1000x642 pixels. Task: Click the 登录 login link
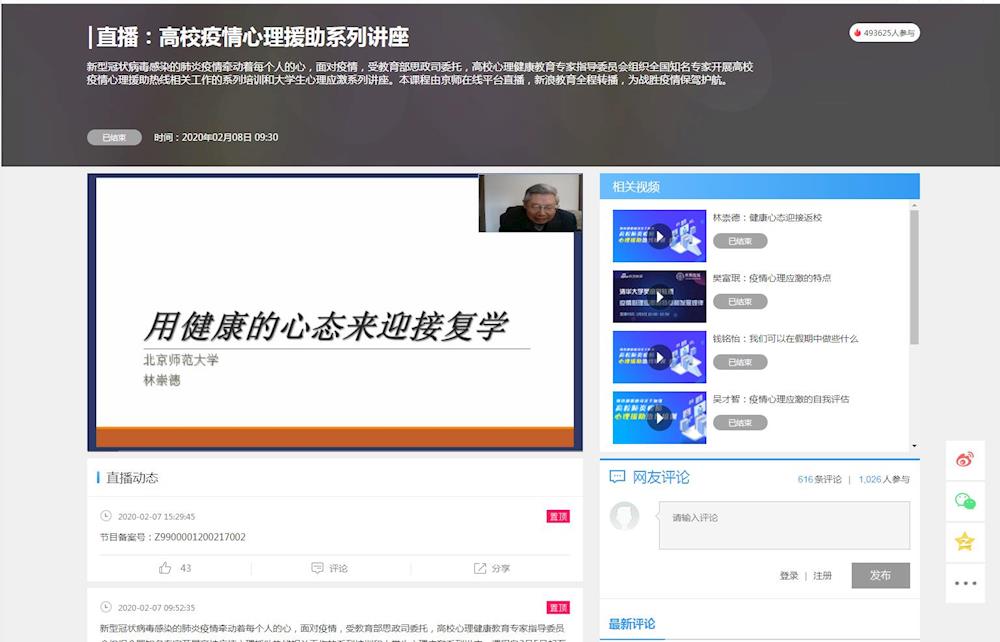tap(789, 576)
